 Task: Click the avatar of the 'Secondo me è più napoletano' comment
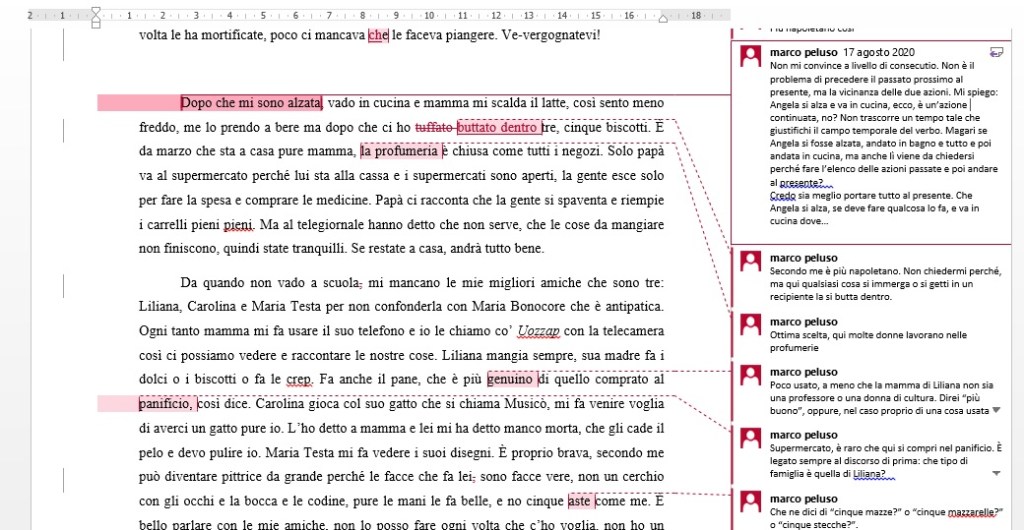(750, 263)
